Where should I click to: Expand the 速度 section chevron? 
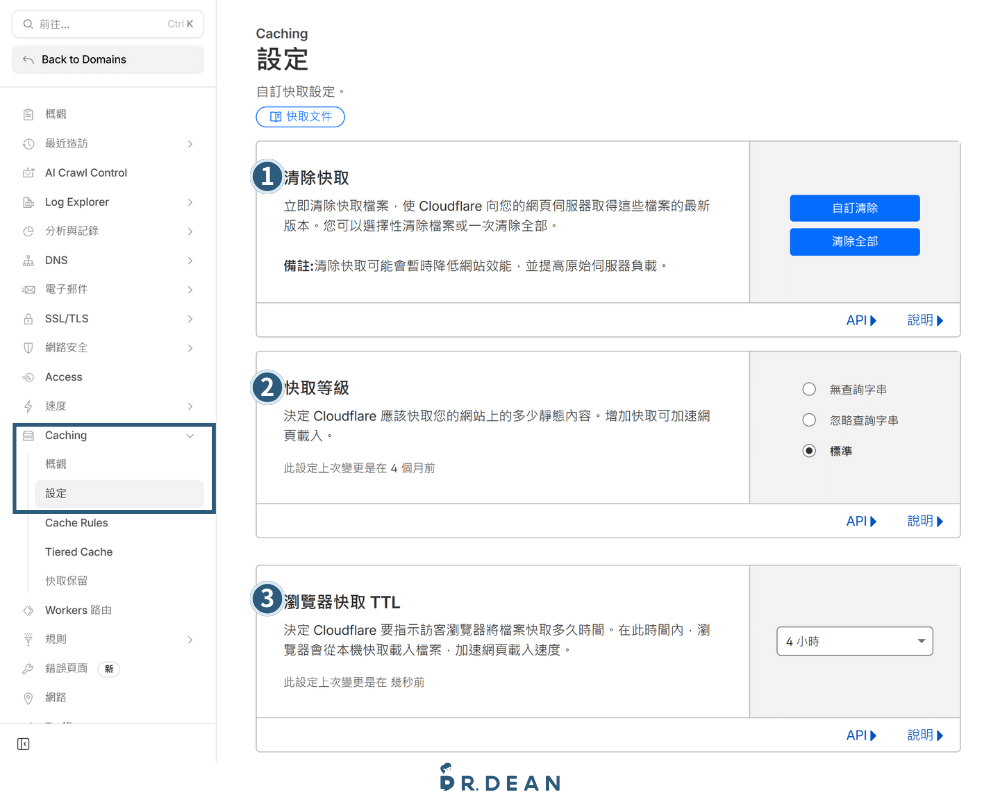click(190, 406)
